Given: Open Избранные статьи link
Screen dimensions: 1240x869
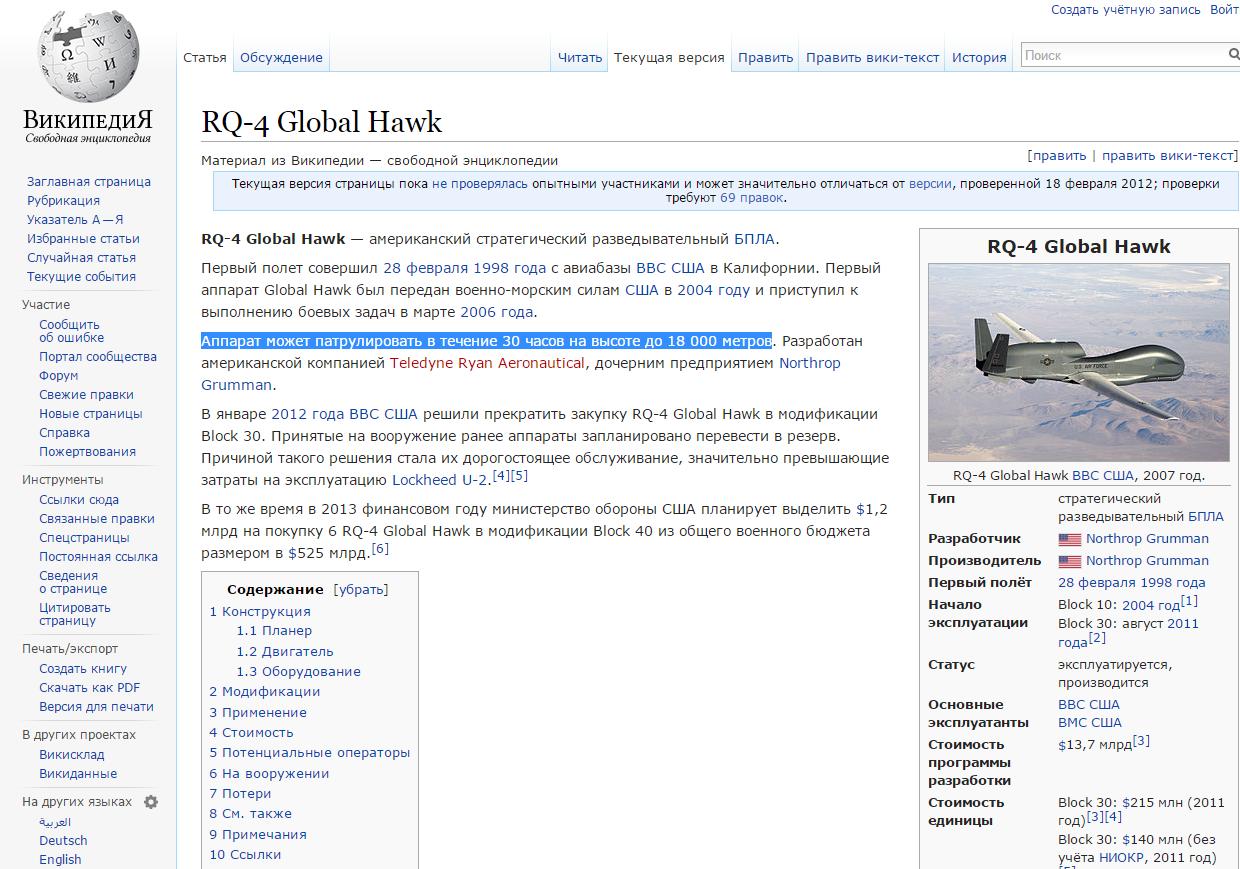Looking at the screenshot, I should [x=83, y=239].
